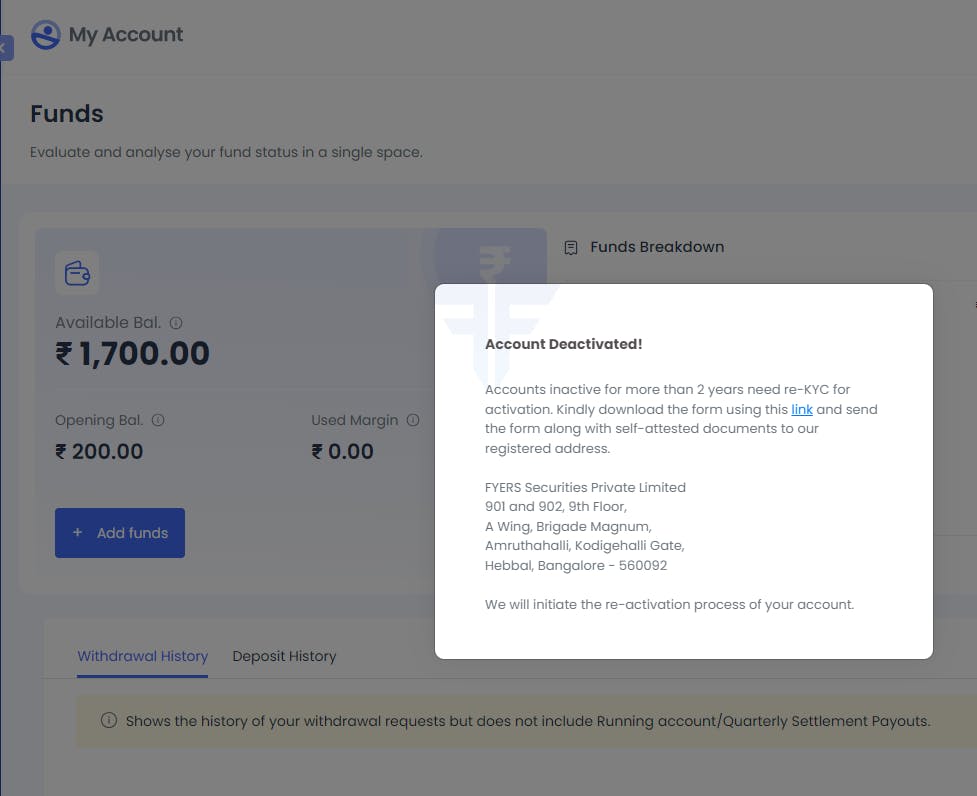This screenshot has width=977, height=796.
Task: Collapse the sidebar using left-edge chevron
Action: 5,48
